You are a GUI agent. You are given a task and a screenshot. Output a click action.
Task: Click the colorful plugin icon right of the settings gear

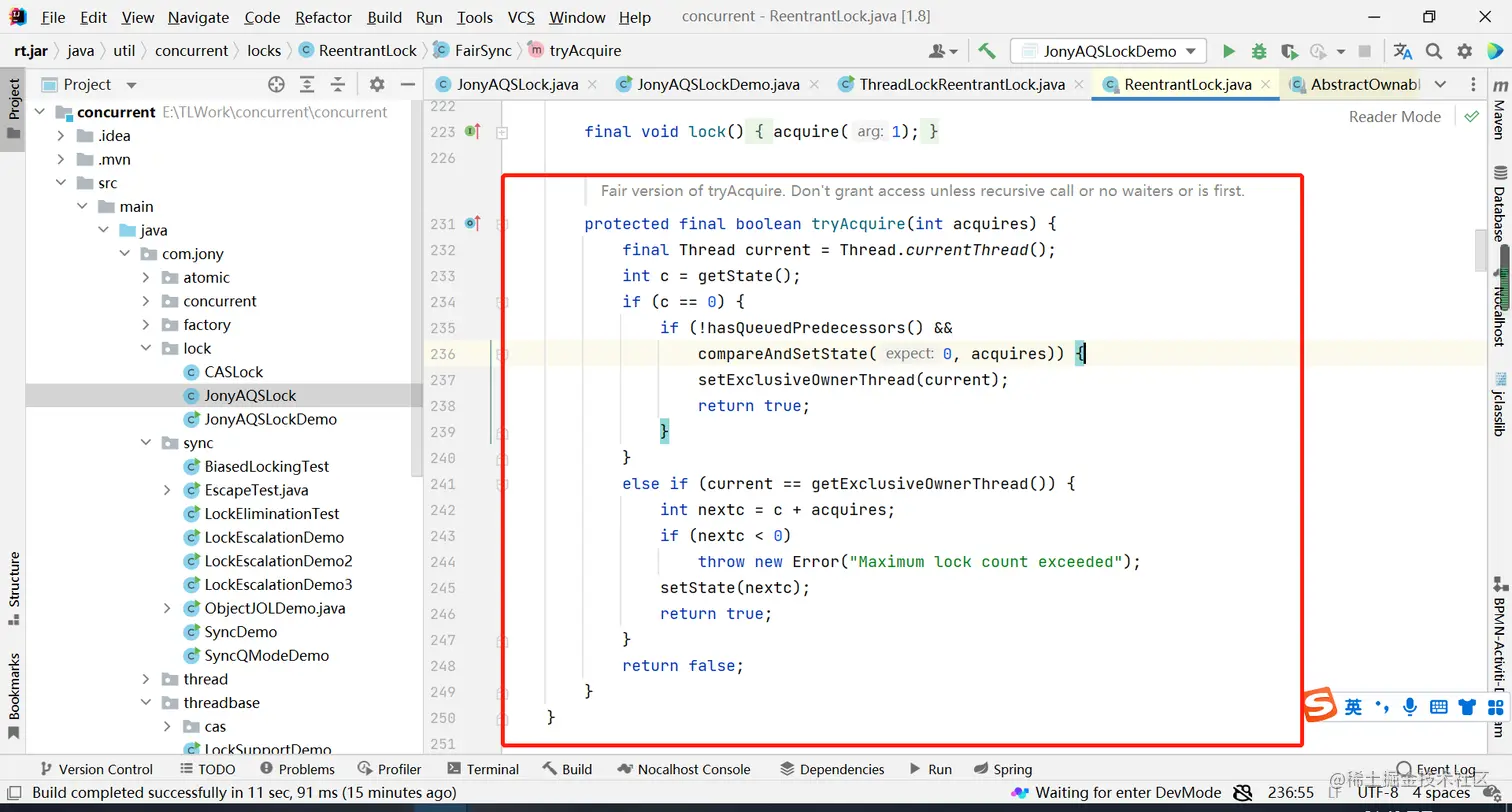(x=1494, y=51)
